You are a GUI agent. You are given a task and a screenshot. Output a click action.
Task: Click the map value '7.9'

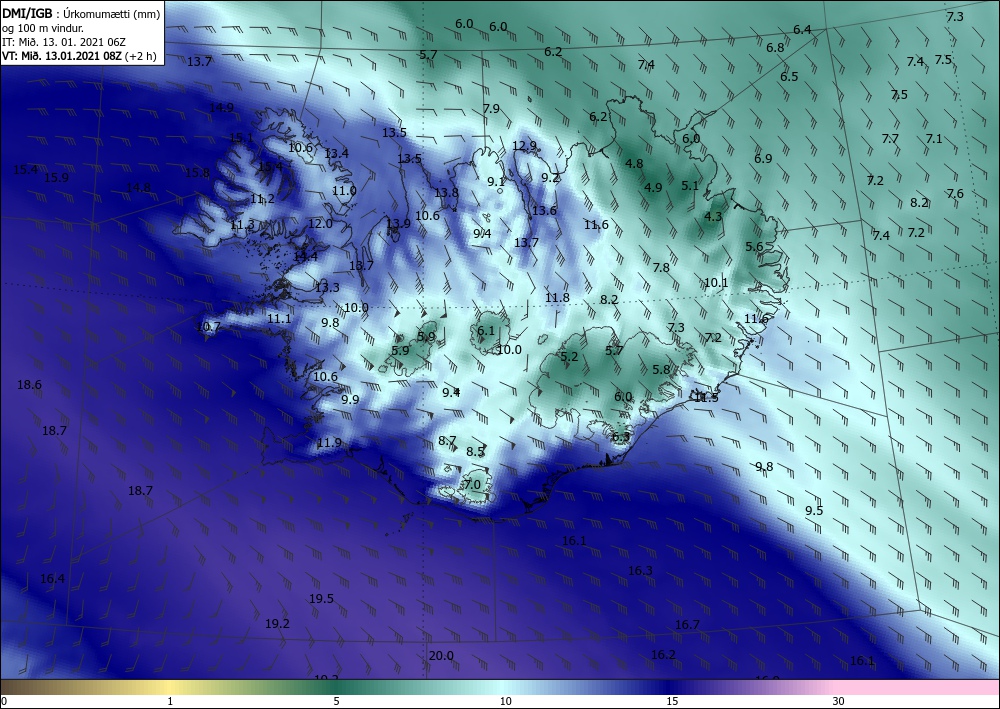[x=491, y=108]
